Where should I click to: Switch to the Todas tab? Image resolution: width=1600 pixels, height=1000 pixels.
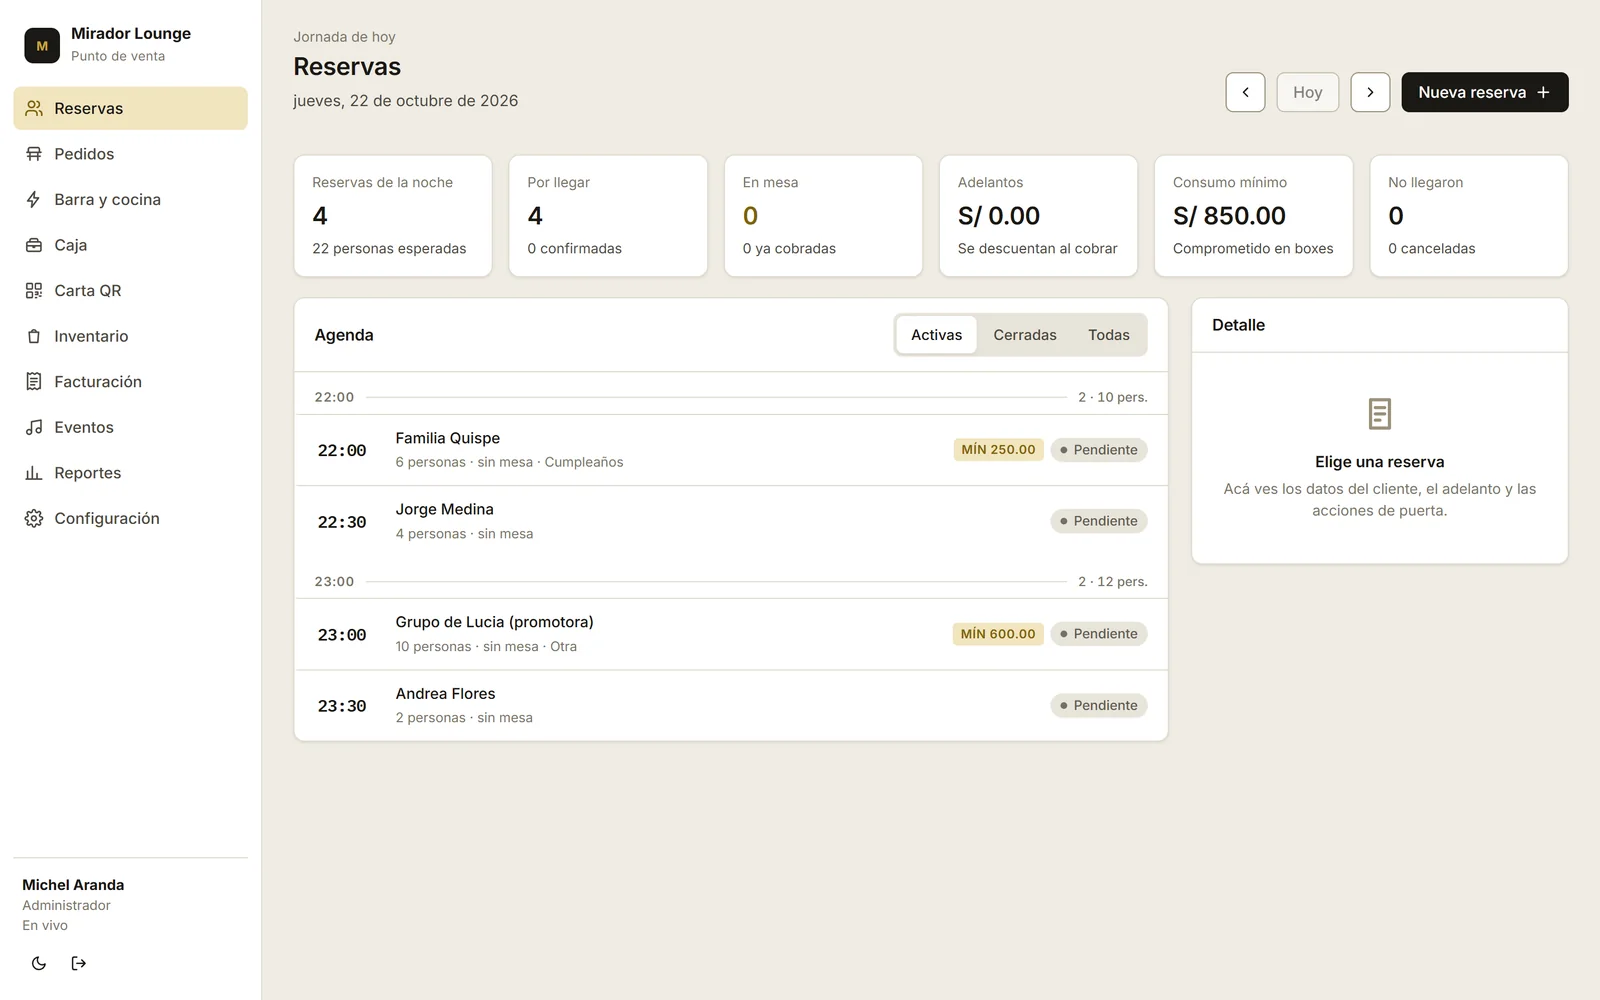click(1109, 335)
